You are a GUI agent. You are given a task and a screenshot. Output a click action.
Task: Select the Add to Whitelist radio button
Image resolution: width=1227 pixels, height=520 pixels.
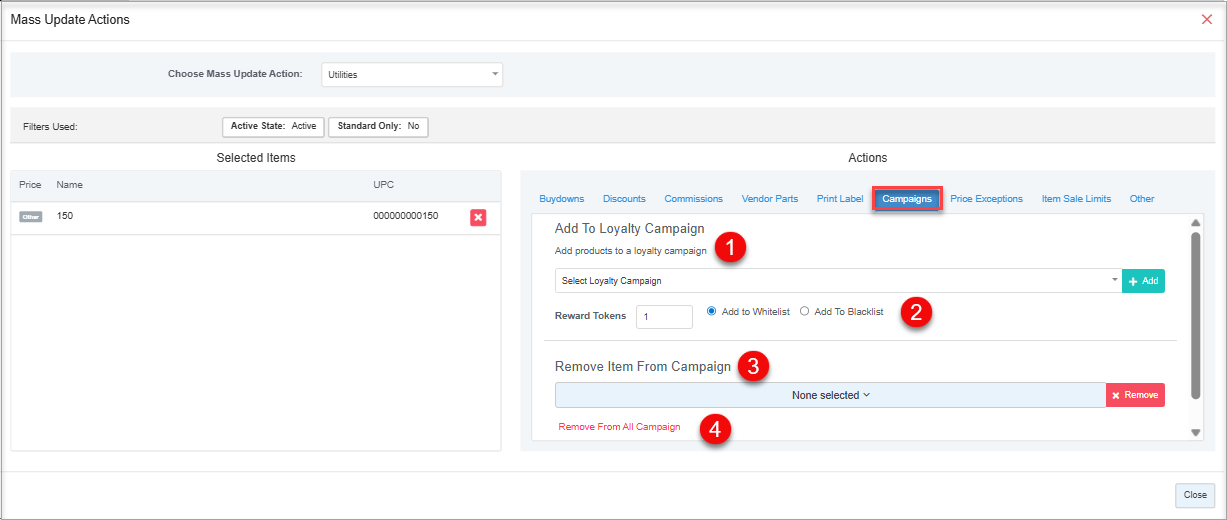(x=712, y=311)
